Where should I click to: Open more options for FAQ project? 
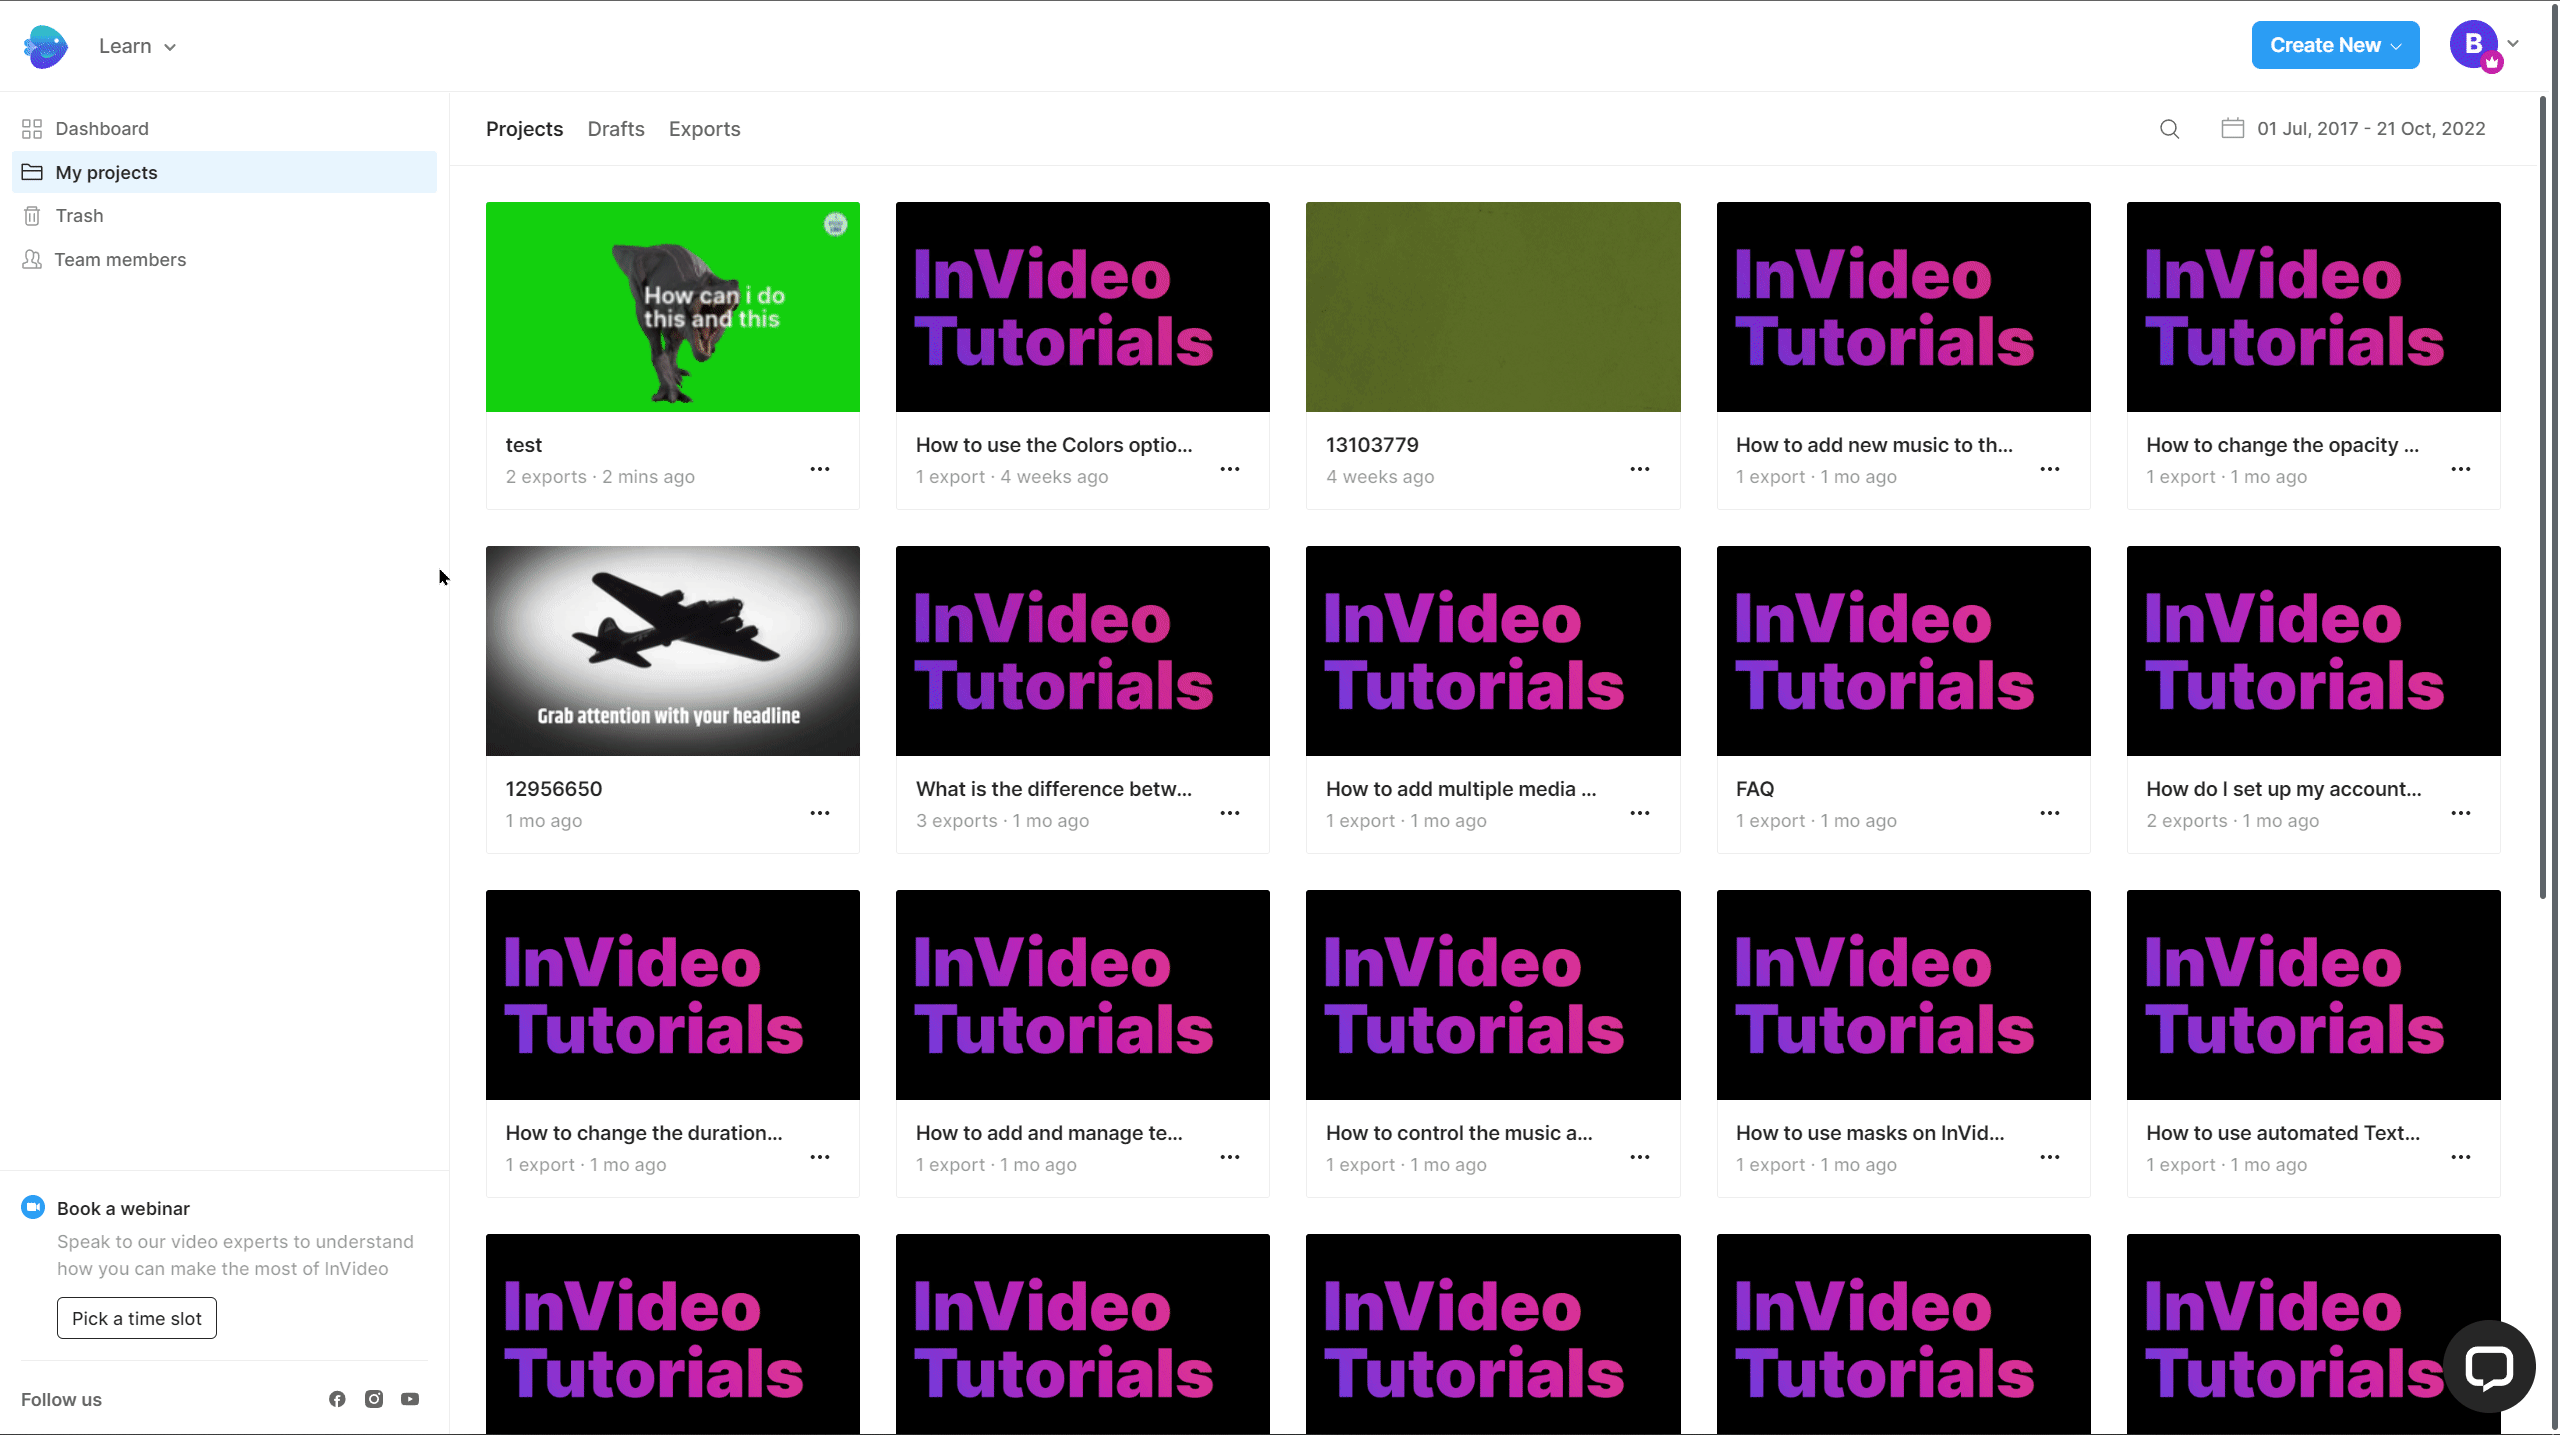(2050, 813)
